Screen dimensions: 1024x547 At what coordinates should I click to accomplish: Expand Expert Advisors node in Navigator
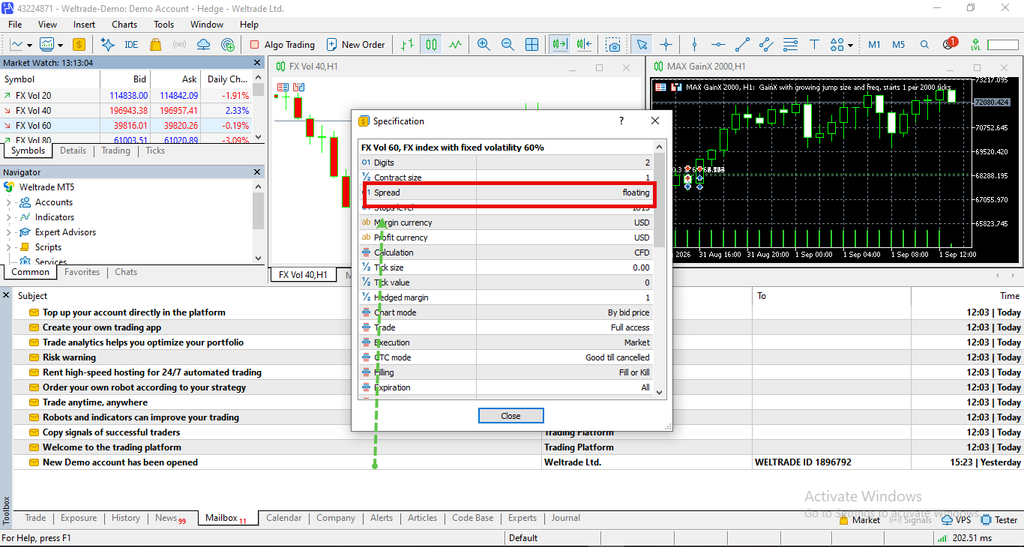pyautogui.click(x=8, y=232)
